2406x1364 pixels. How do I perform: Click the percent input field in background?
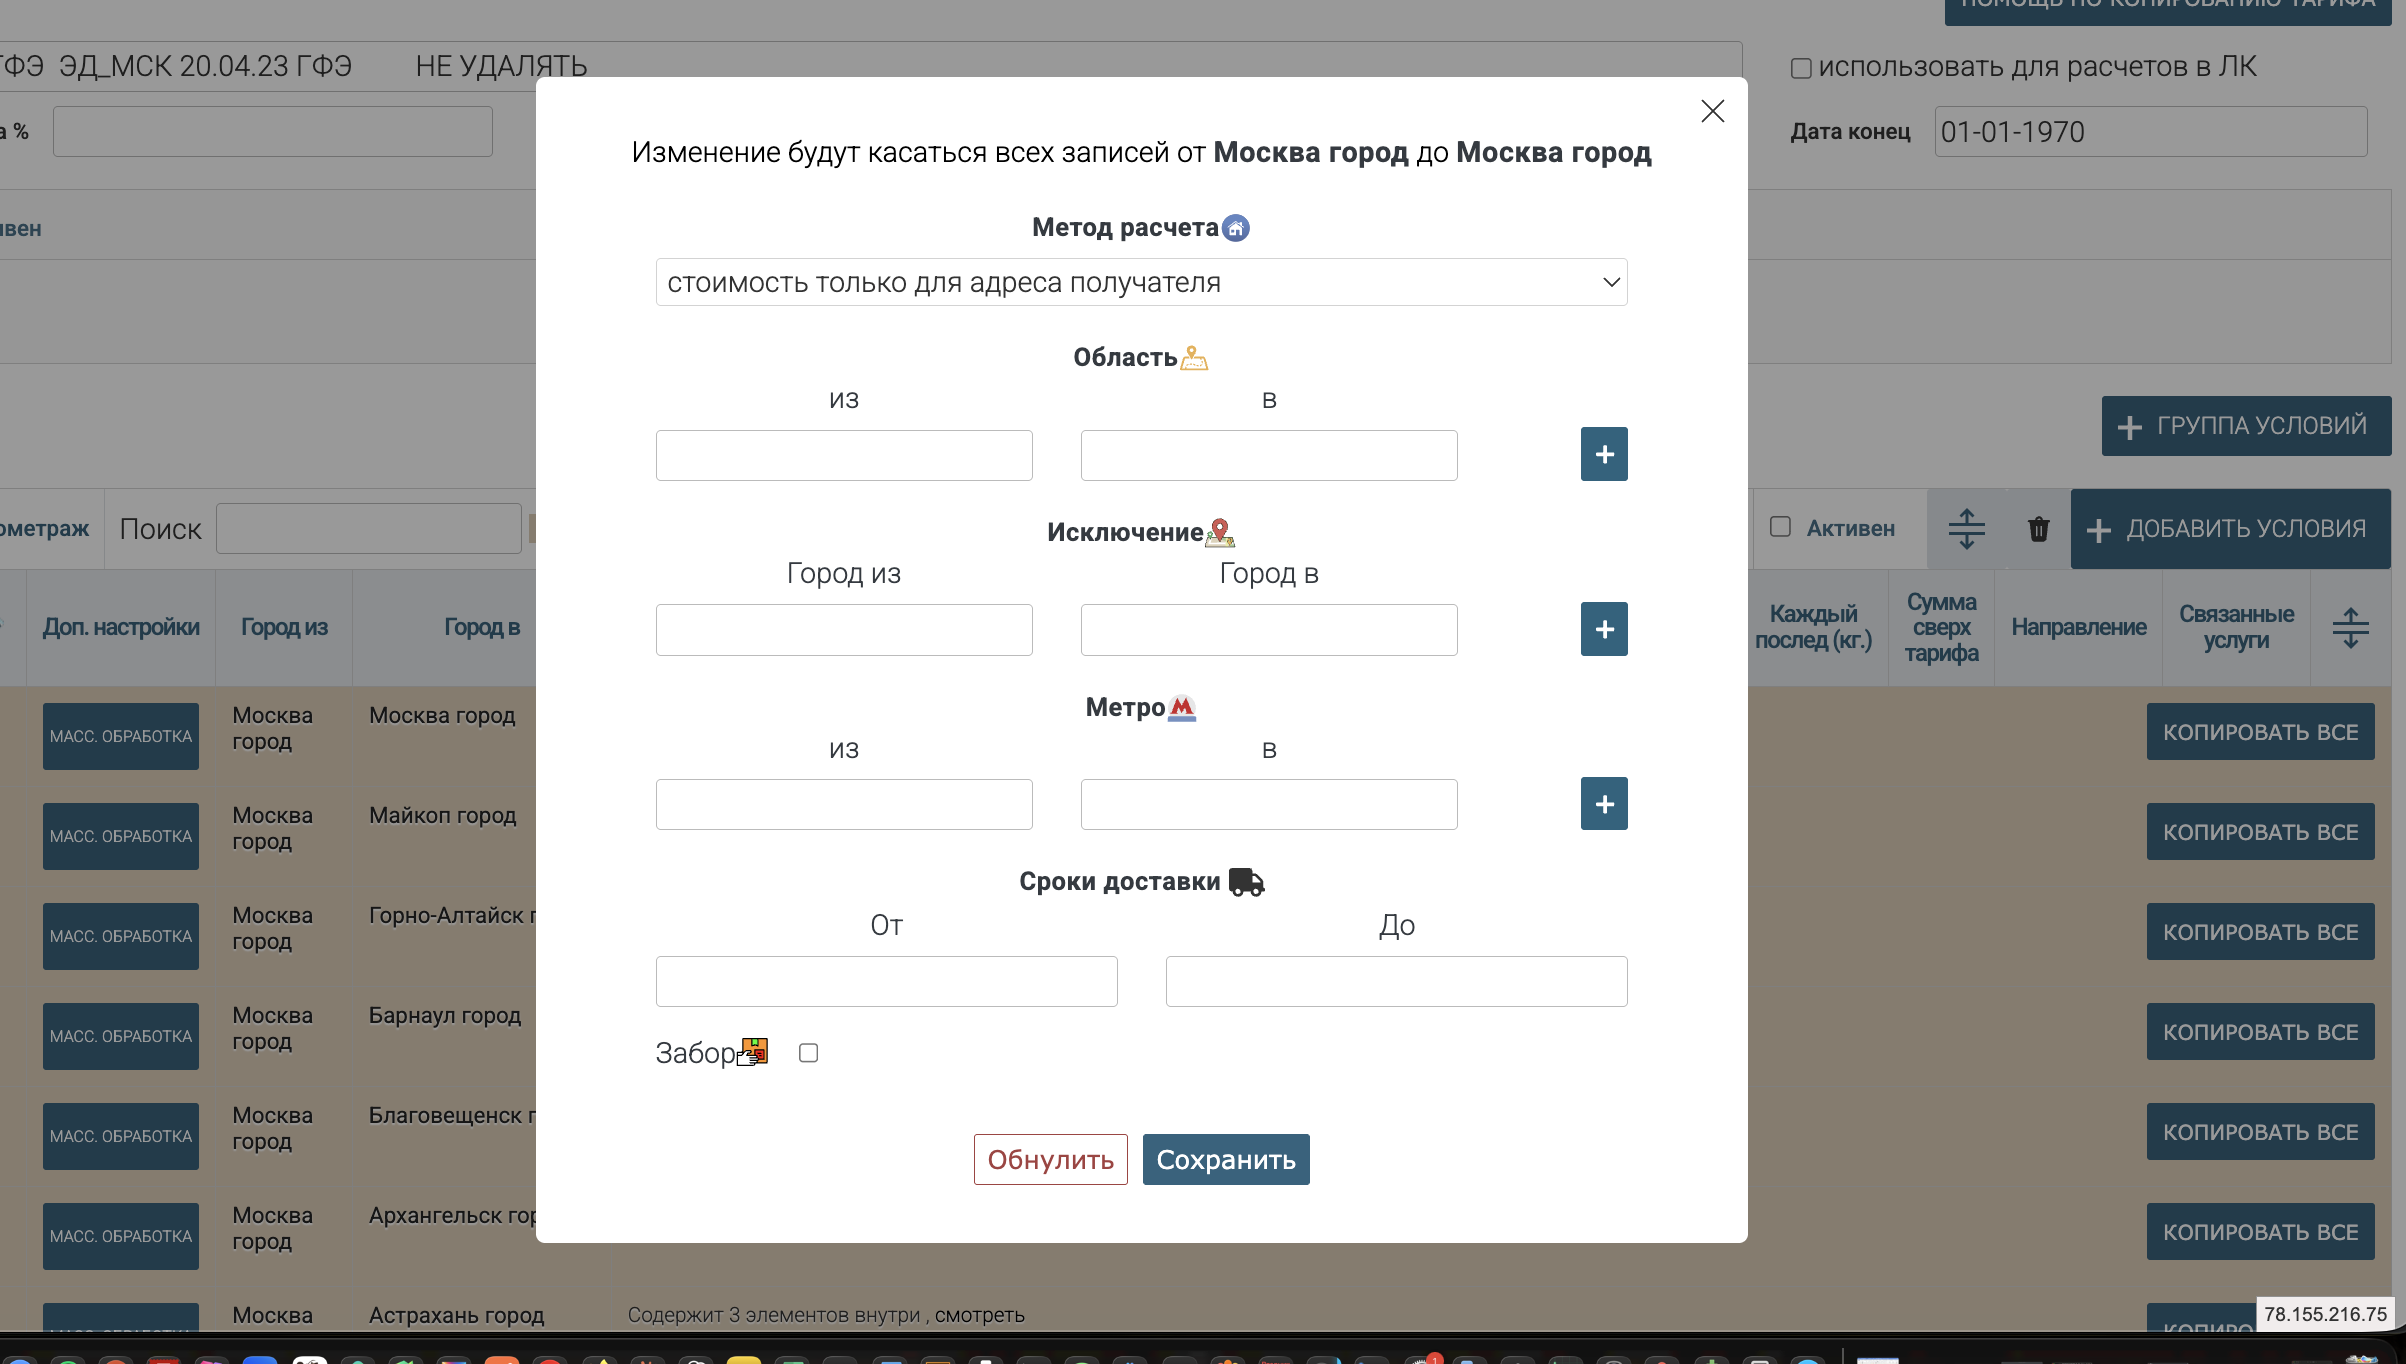pyautogui.click(x=272, y=132)
